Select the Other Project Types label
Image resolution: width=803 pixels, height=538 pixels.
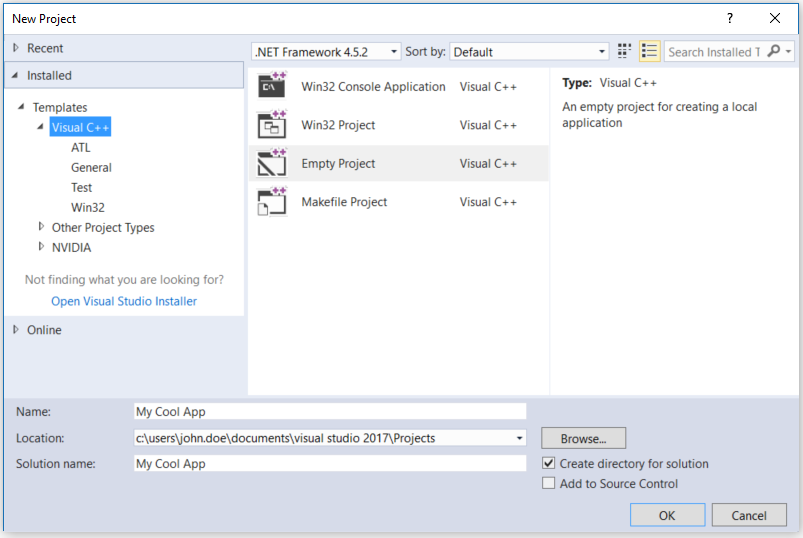click(103, 227)
